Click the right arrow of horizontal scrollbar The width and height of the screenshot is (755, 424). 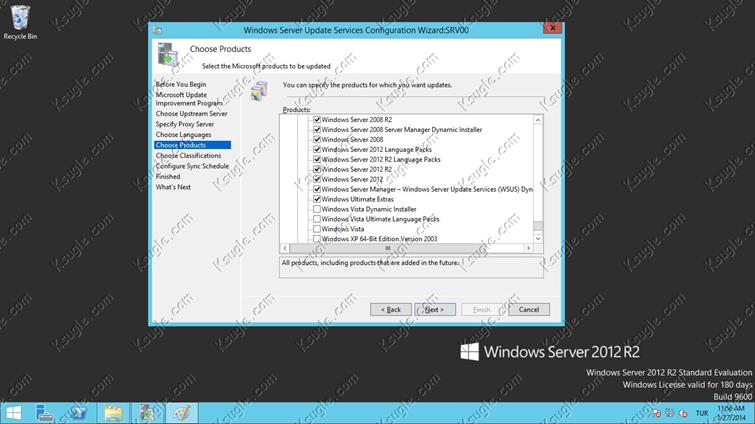(x=528, y=248)
